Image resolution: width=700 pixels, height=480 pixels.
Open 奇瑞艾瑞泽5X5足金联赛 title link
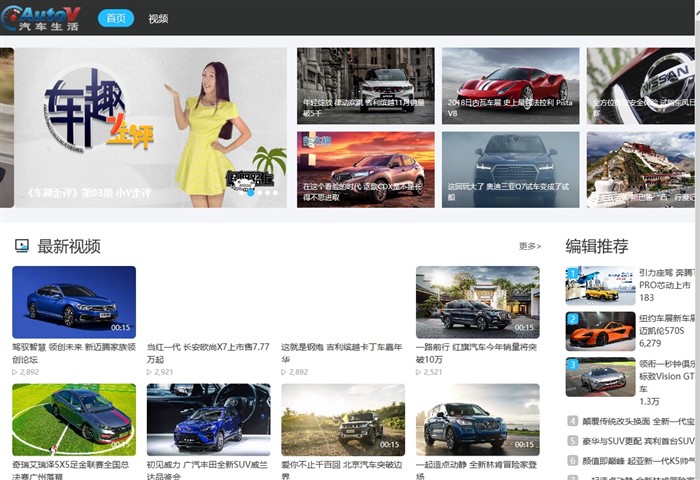pos(71,470)
